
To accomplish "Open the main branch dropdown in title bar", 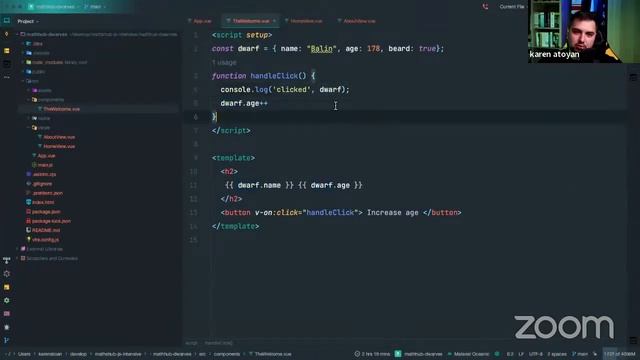I will coord(95,7).
